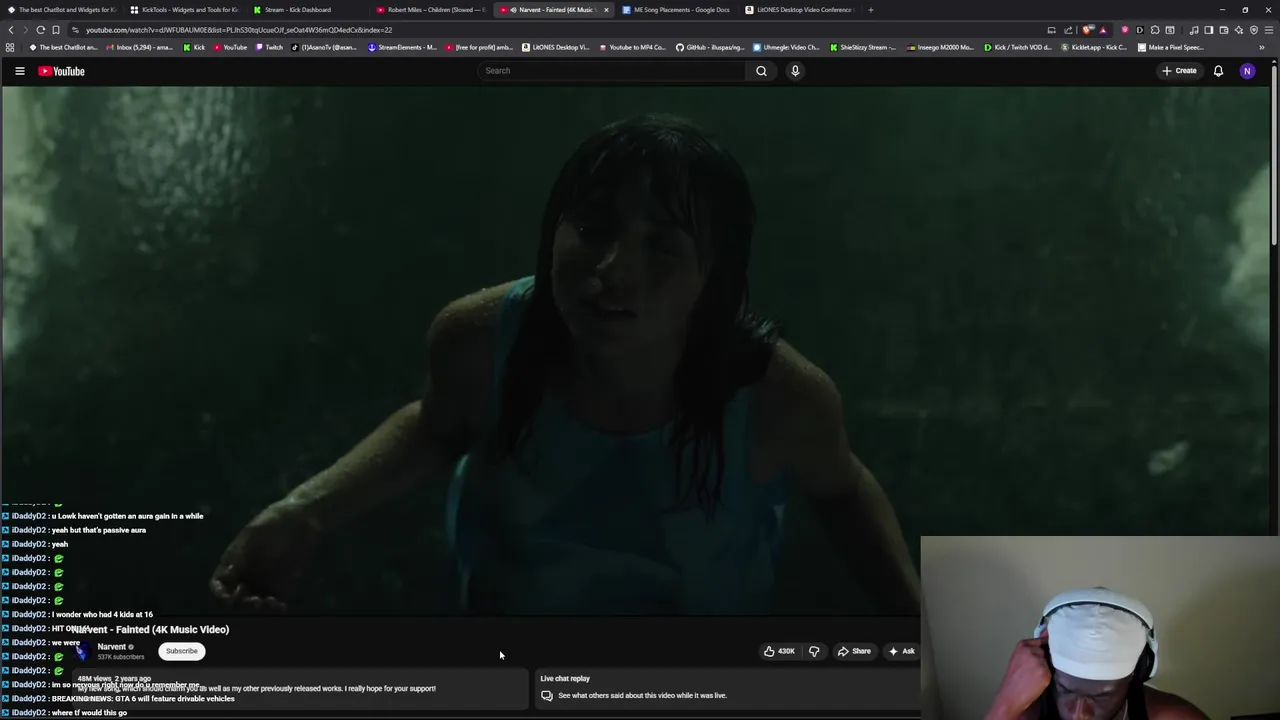Viewport: 1280px width, 720px height.
Task: Open the site settings icon in address bar
Action: 75,30
